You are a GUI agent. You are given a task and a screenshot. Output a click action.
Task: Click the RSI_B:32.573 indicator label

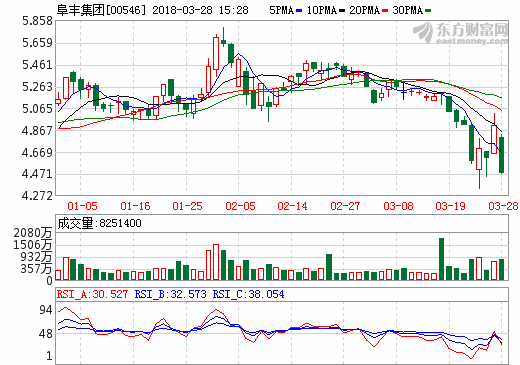pos(170,294)
